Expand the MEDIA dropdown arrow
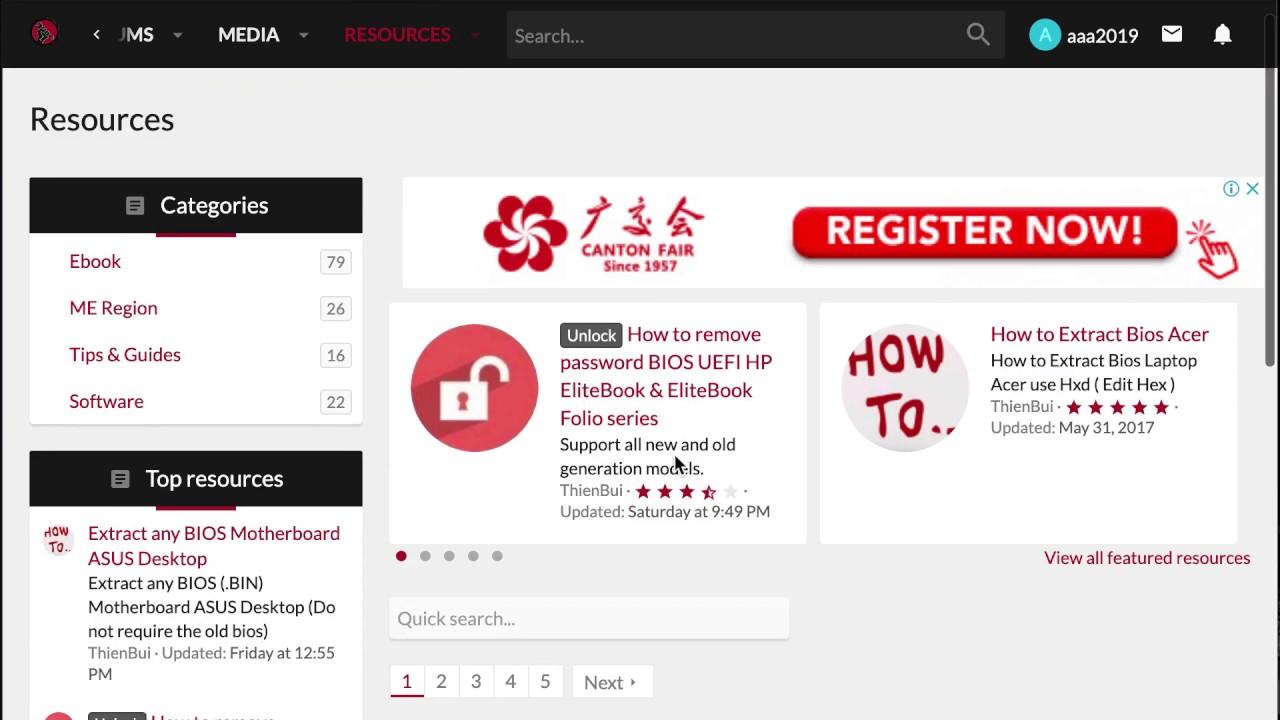Screen dimensions: 1280x720 [303, 35]
